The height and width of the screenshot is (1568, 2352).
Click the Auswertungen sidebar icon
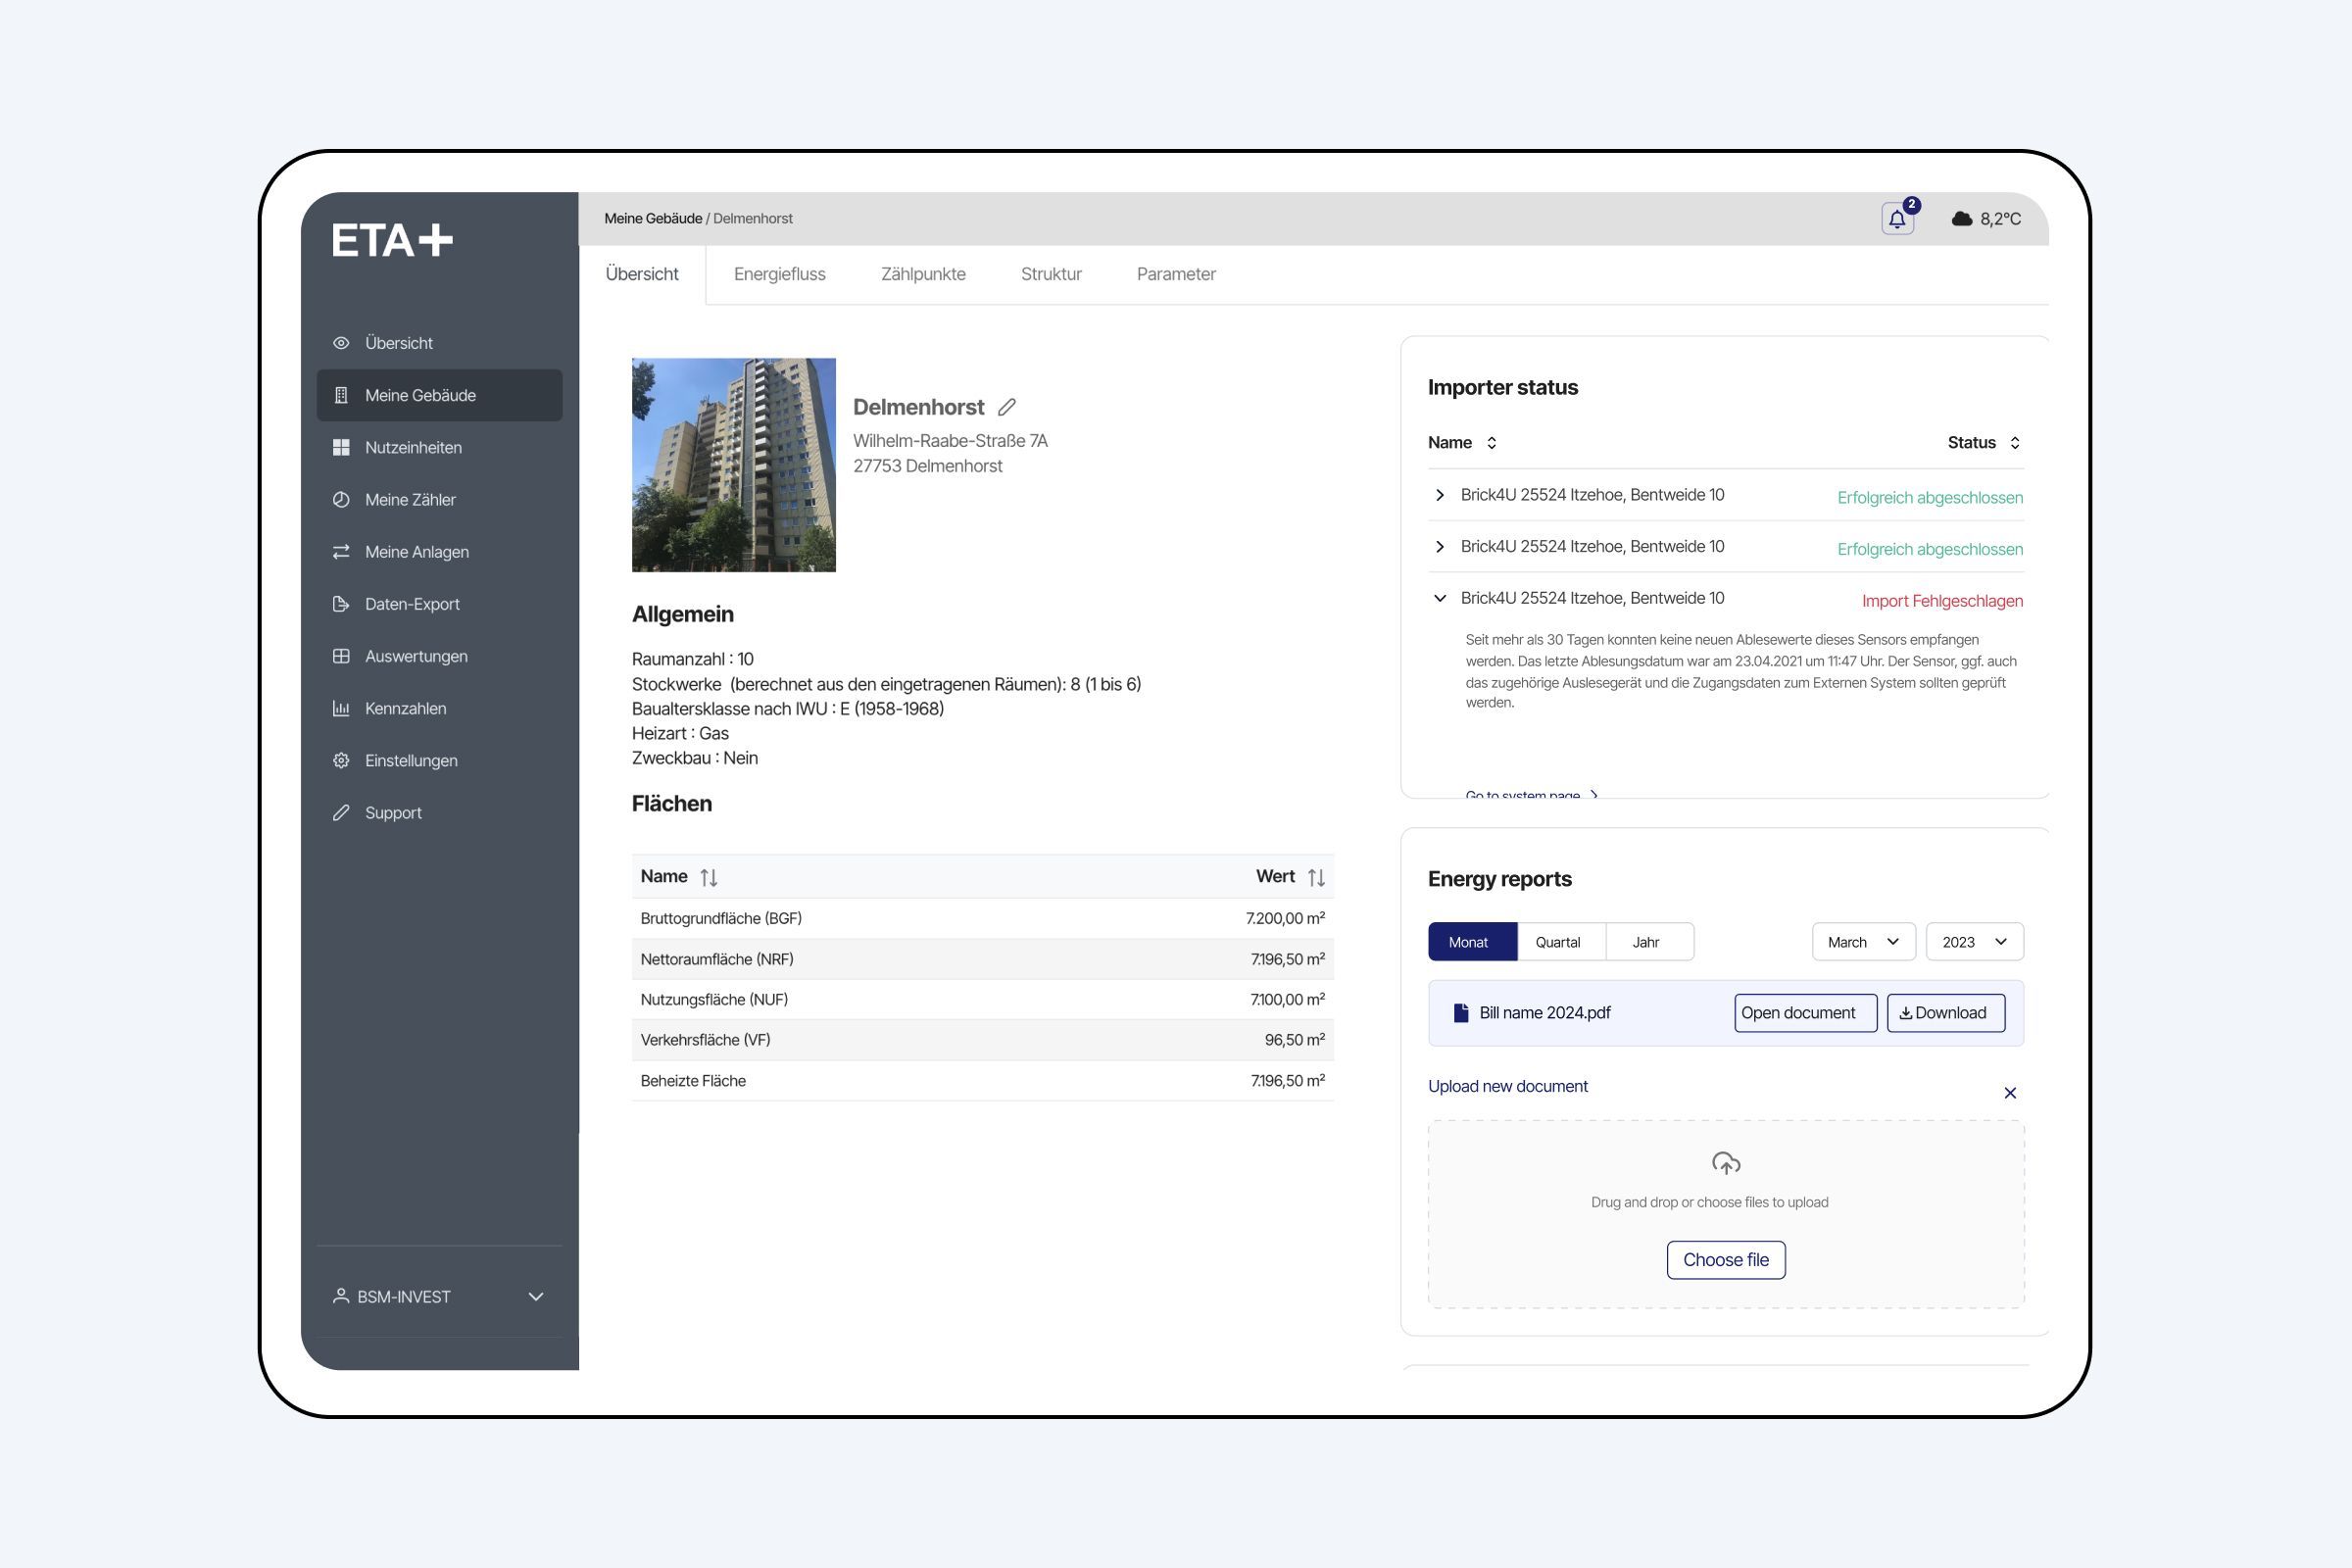point(343,655)
